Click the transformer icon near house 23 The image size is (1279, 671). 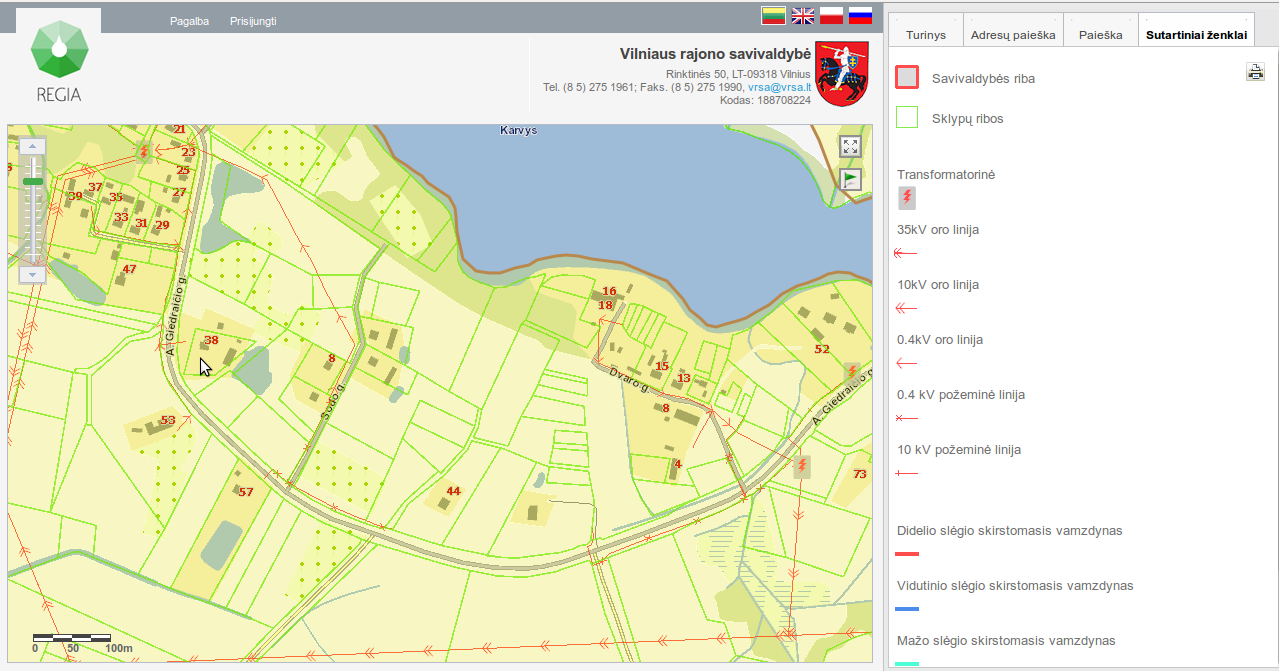[145, 153]
